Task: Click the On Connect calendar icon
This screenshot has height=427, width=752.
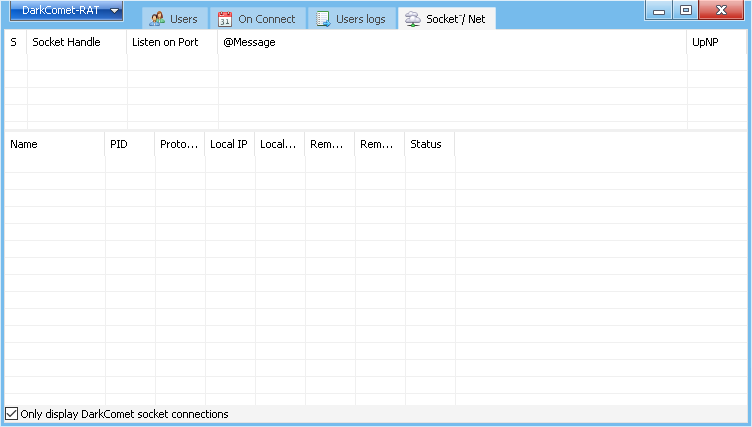Action: tap(225, 19)
